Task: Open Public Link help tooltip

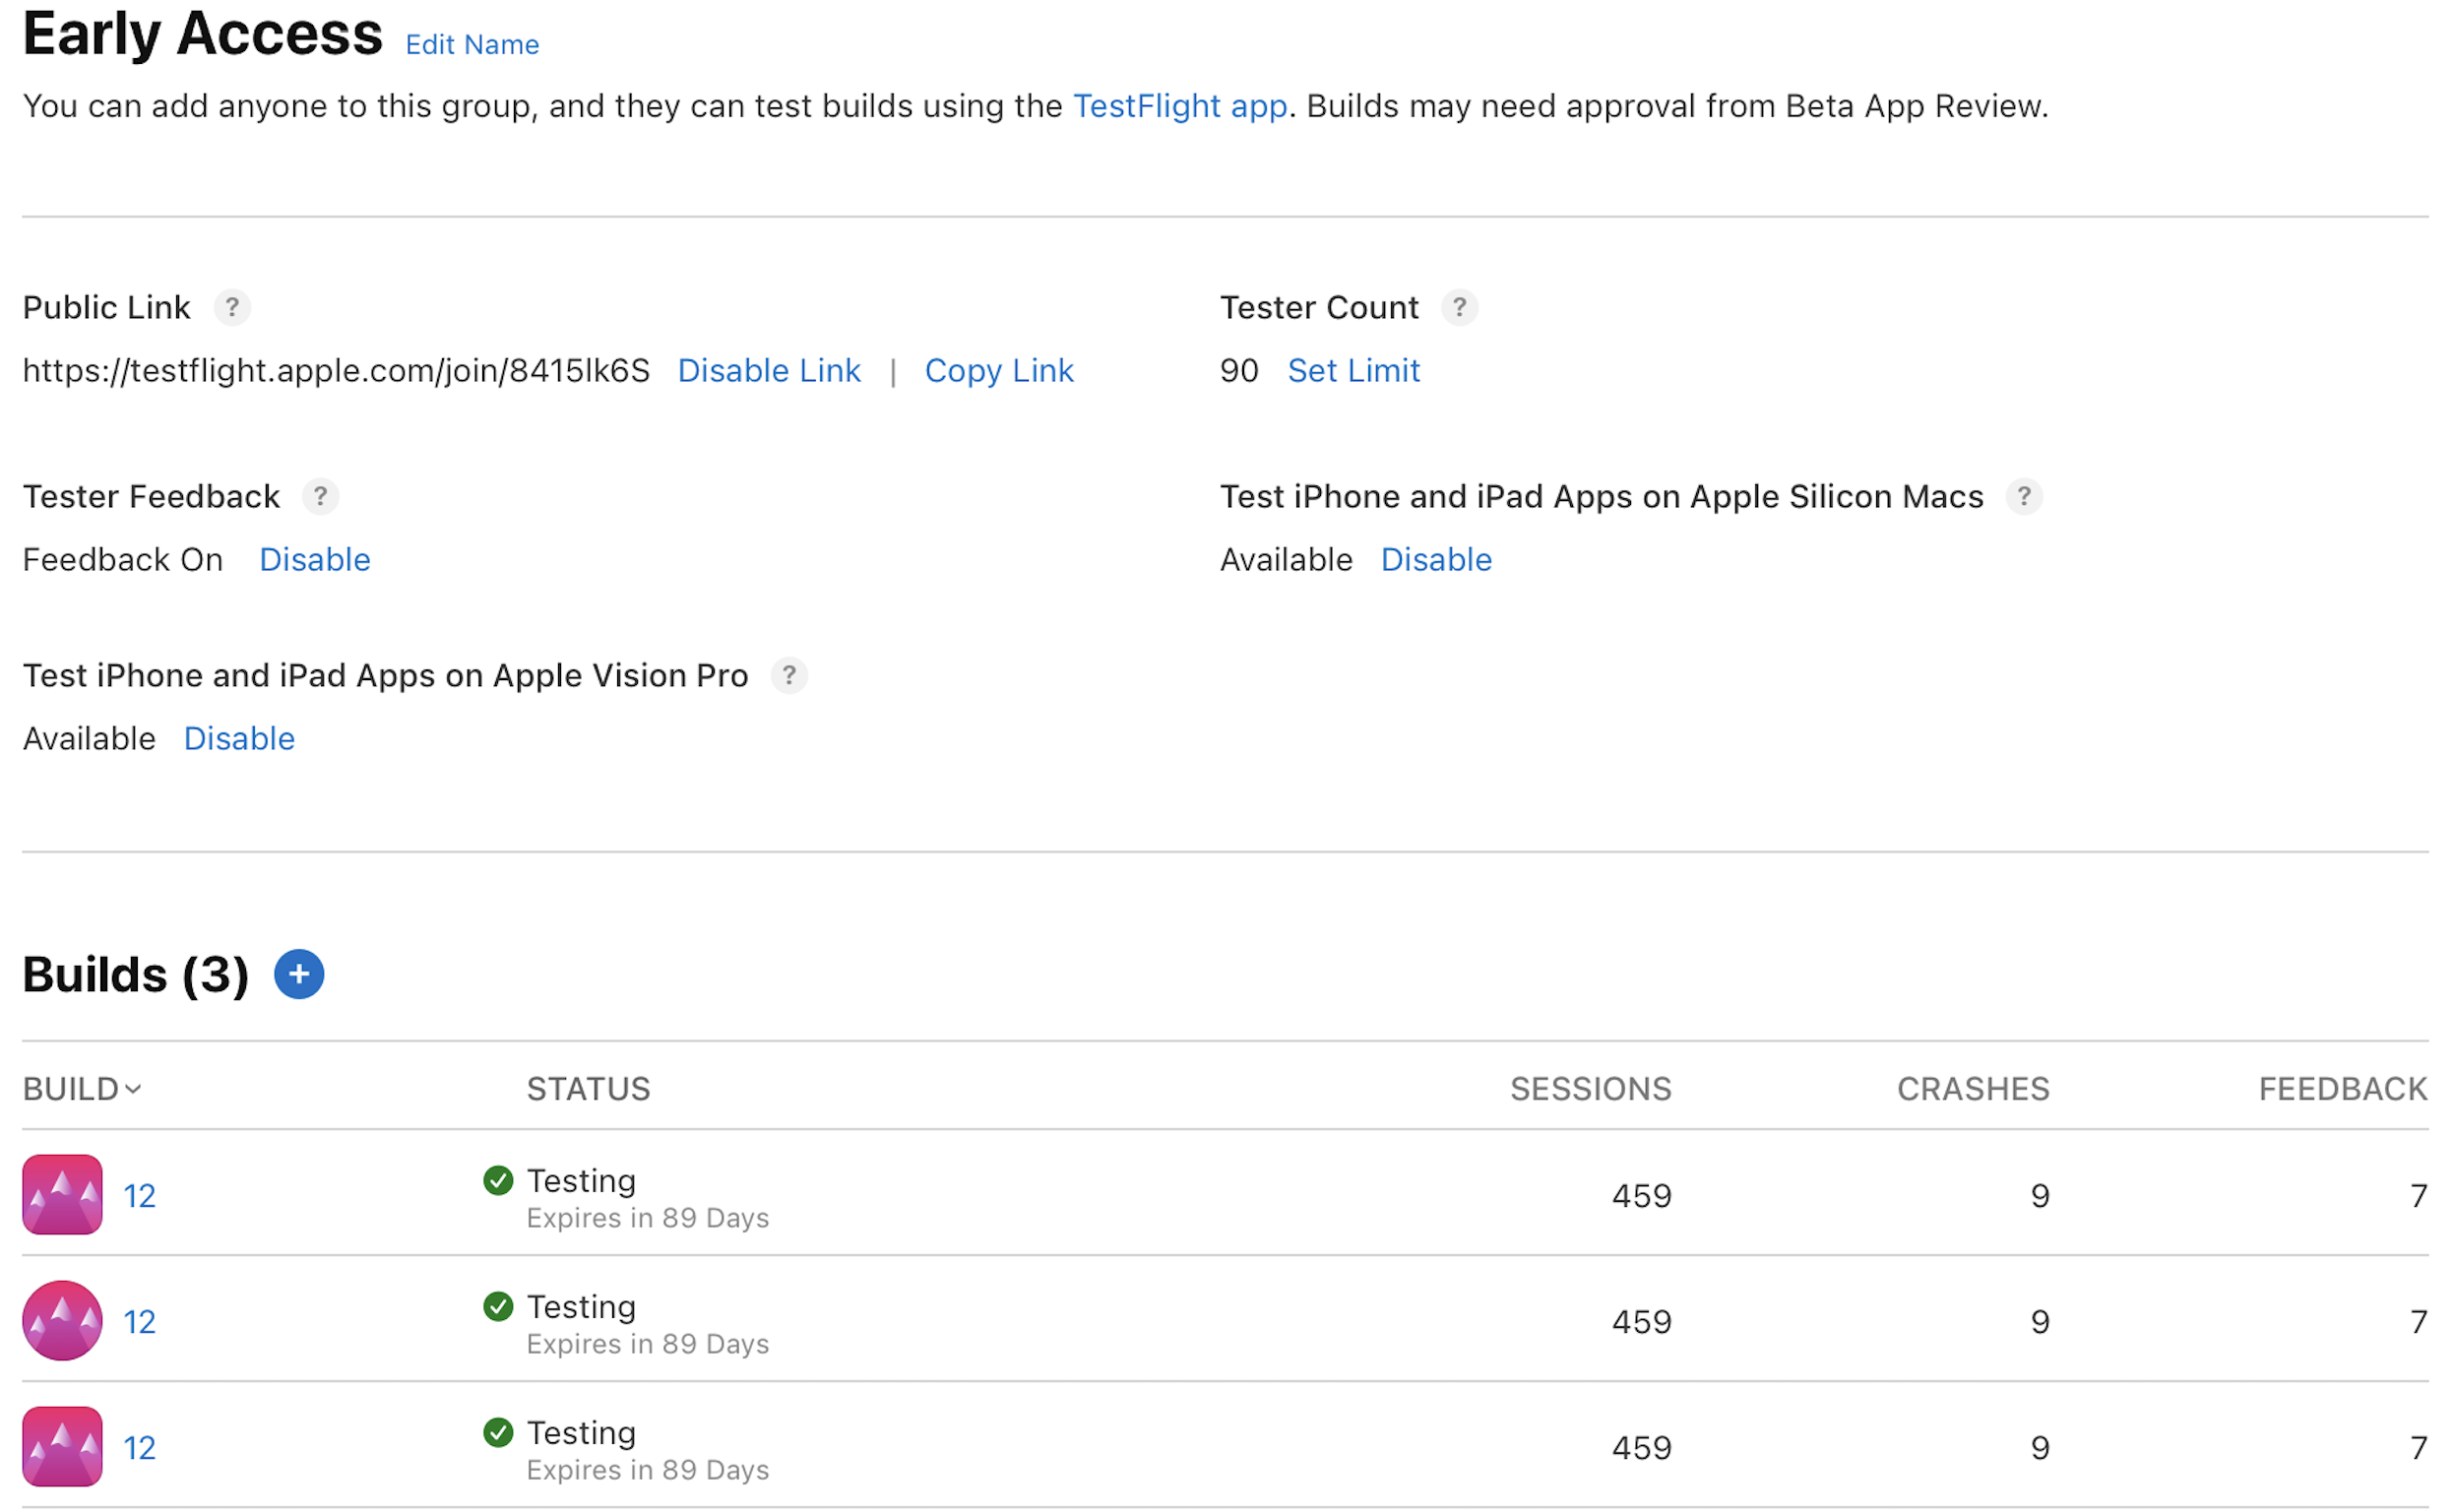Action: point(233,308)
